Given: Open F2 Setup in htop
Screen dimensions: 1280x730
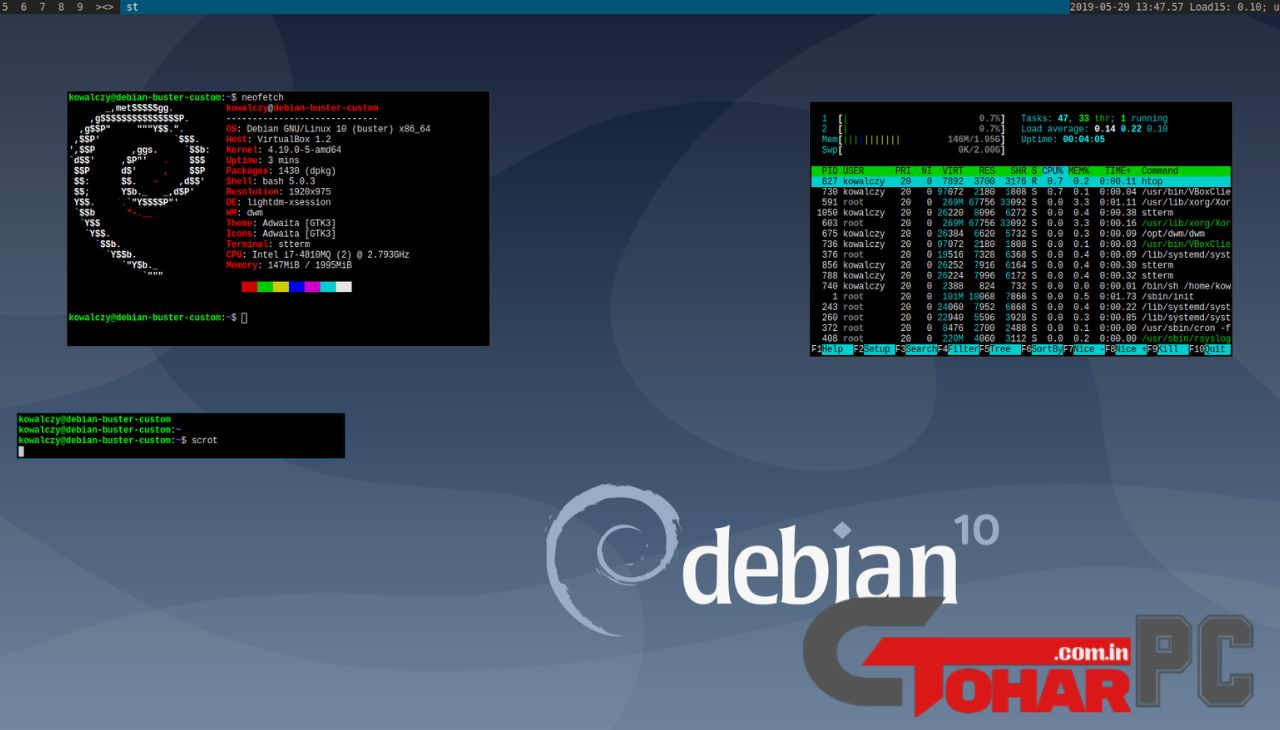Looking at the screenshot, I should (874, 350).
